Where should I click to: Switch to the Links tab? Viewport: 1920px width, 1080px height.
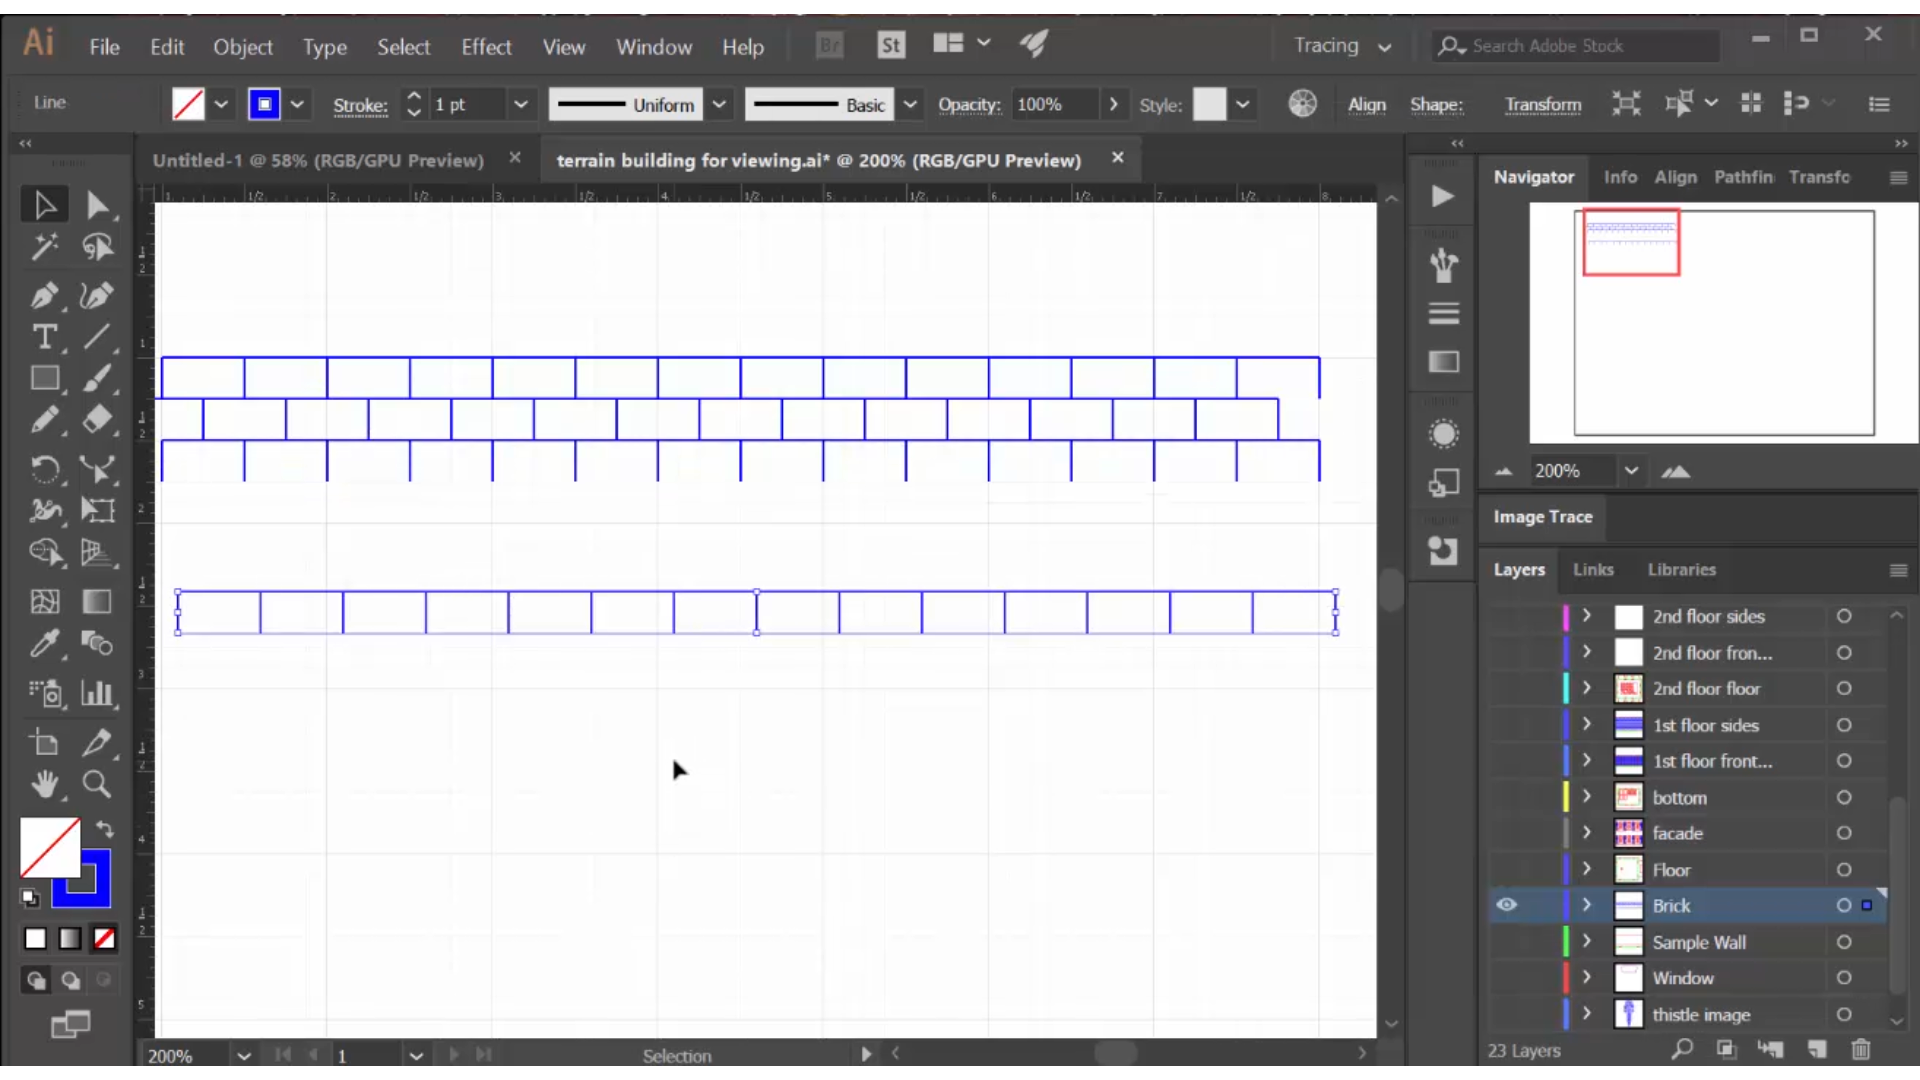[x=1594, y=568]
